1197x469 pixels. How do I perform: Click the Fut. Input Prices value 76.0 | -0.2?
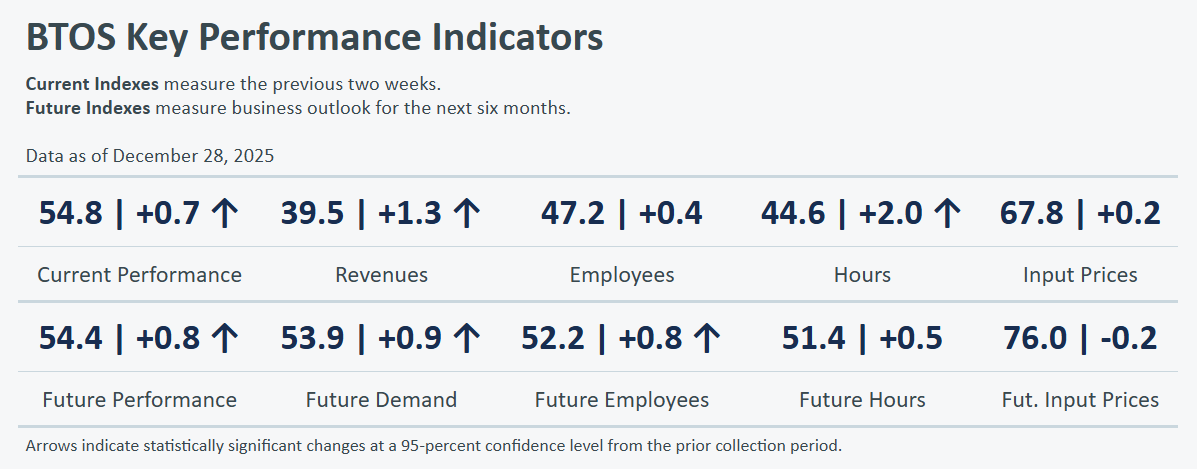pos(1079,338)
